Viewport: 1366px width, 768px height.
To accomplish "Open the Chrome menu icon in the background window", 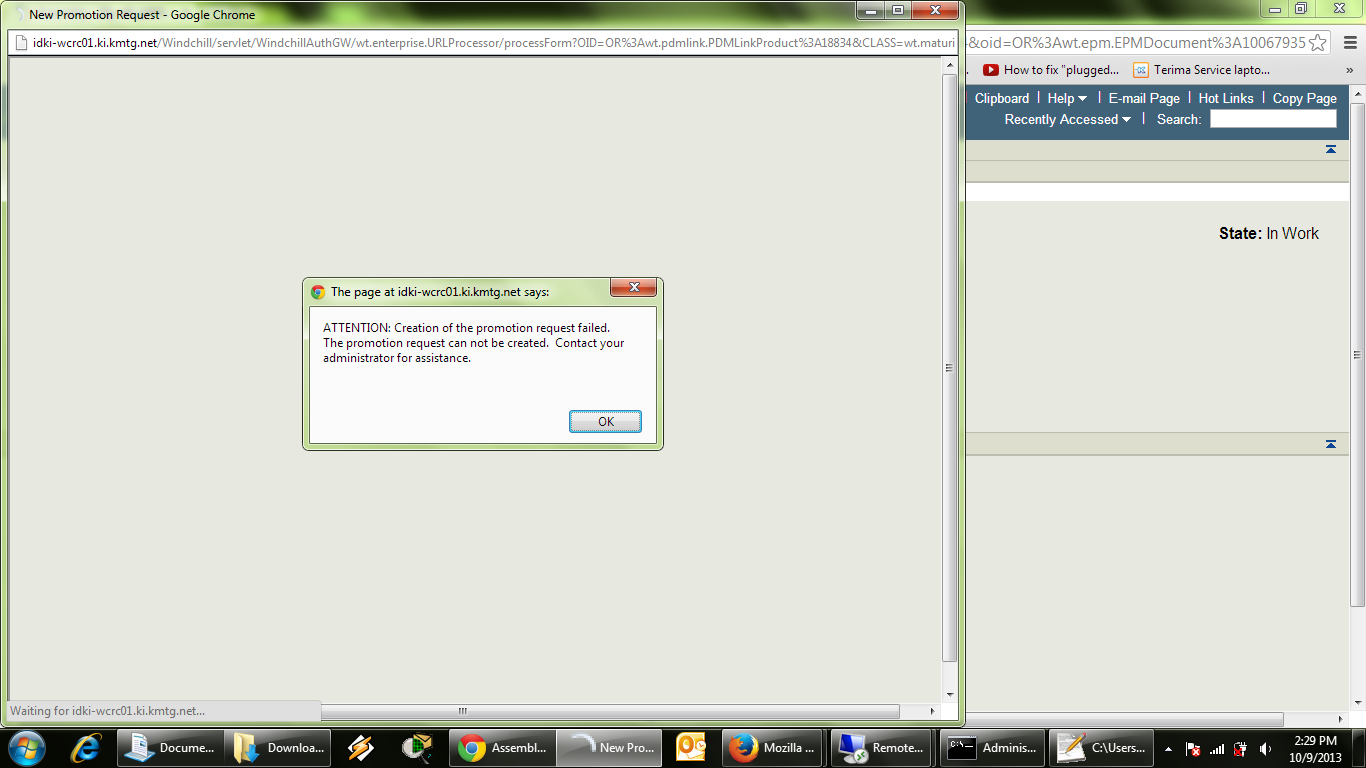I will (1349, 43).
